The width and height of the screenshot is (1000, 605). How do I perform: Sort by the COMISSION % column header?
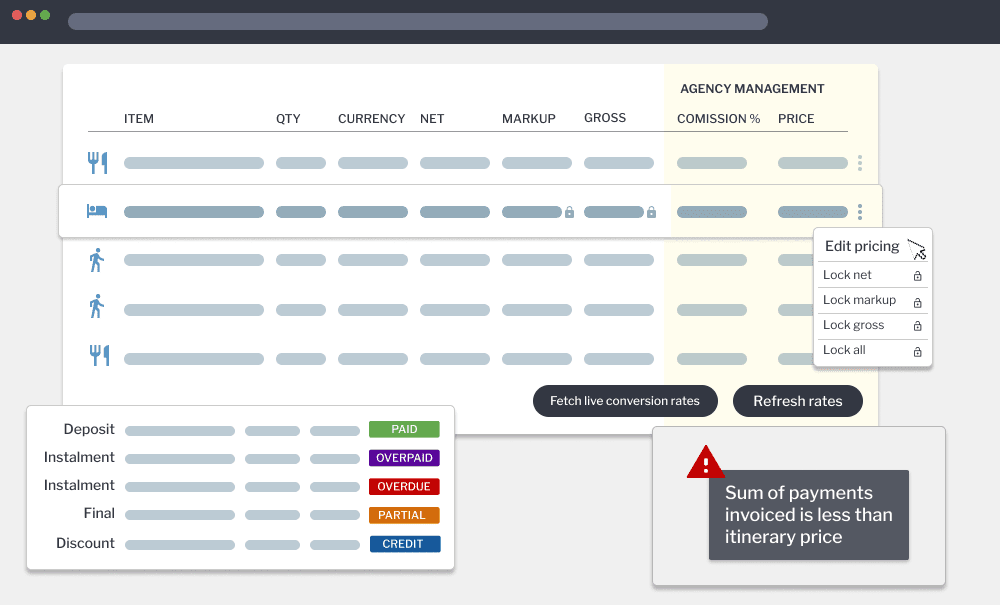tap(718, 119)
